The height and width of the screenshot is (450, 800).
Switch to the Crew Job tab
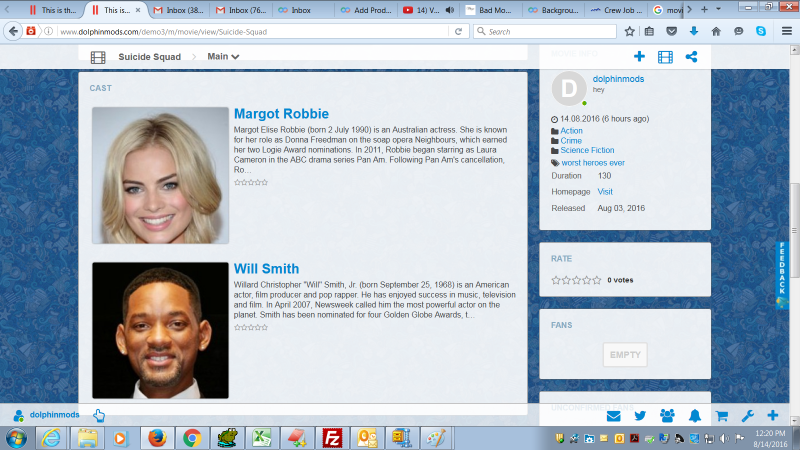point(616,10)
